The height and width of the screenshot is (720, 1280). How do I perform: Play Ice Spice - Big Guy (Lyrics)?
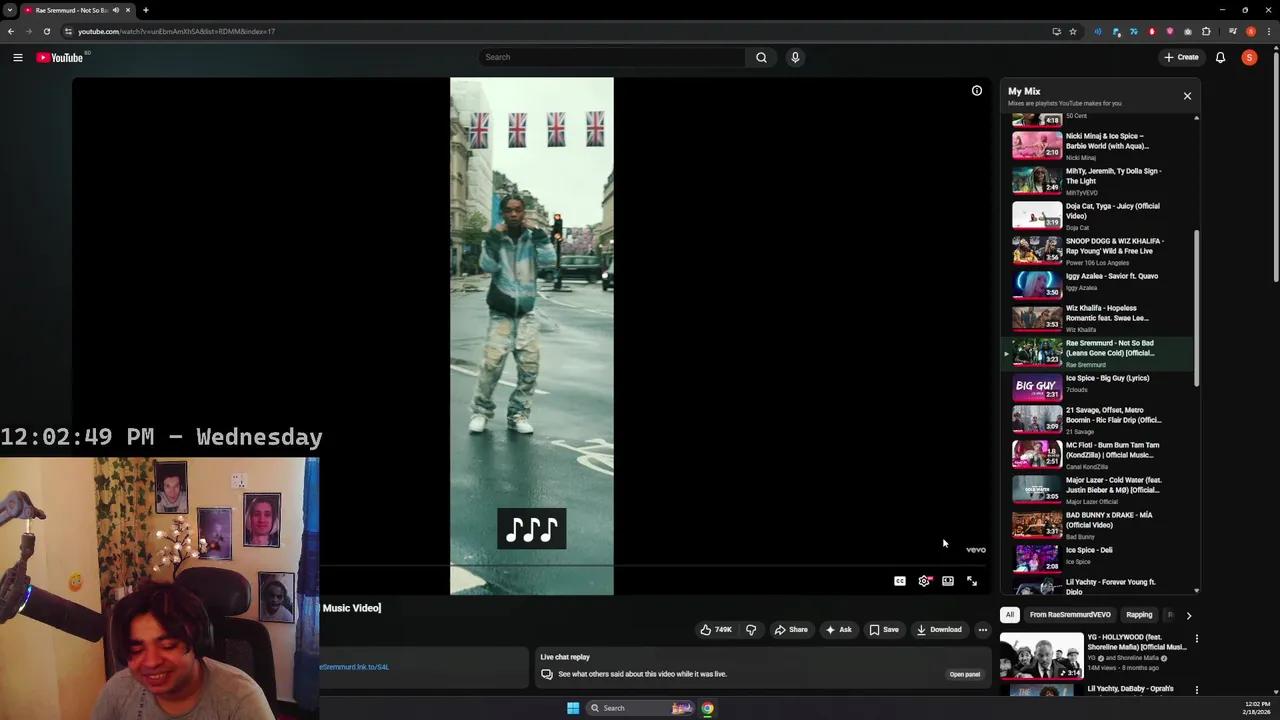coord(1097,388)
